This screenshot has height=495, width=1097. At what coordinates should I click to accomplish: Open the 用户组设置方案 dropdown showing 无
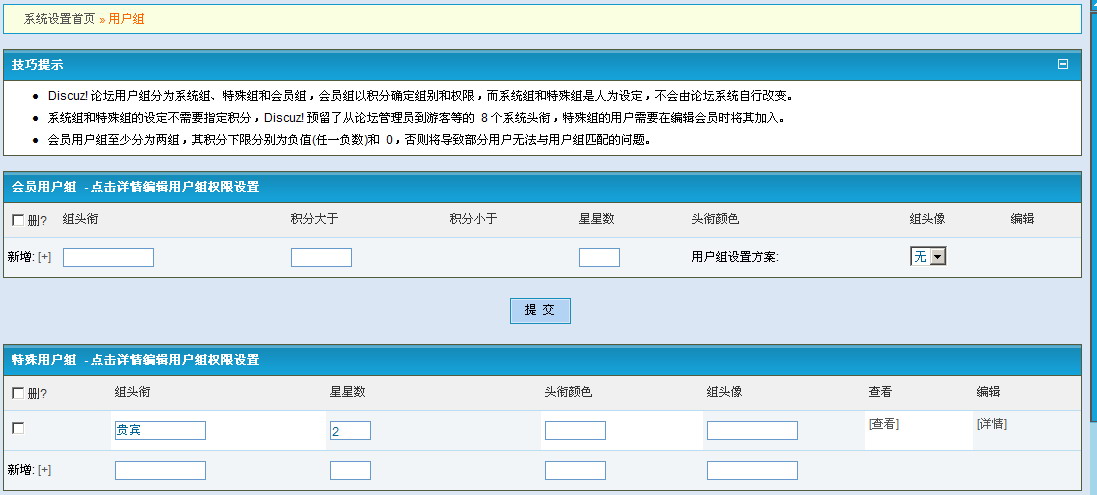point(928,257)
